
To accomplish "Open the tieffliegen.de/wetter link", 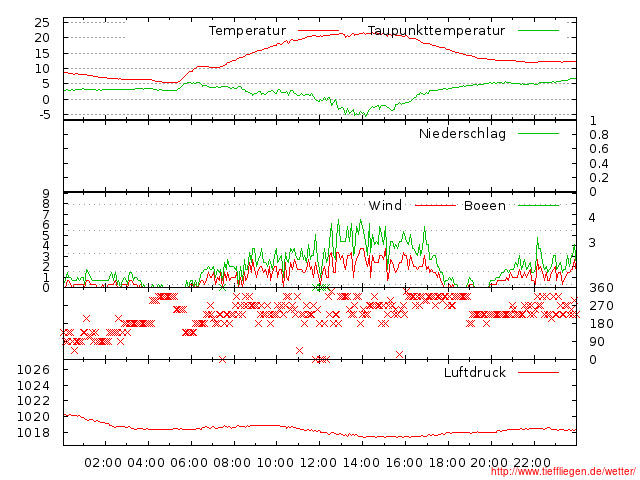I will coord(563,472).
